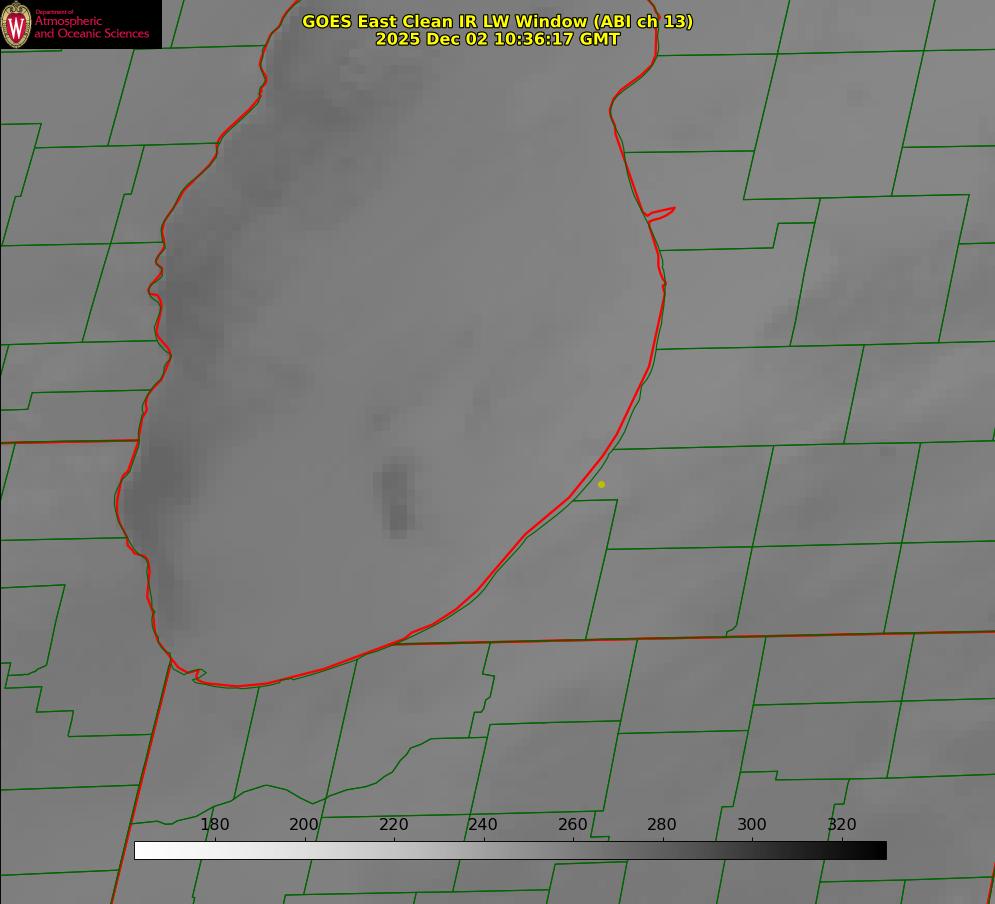Click the 240 tick label on the colorbar
Image resolution: width=995 pixels, height=904 pixels.
click(x=483, y=824)
